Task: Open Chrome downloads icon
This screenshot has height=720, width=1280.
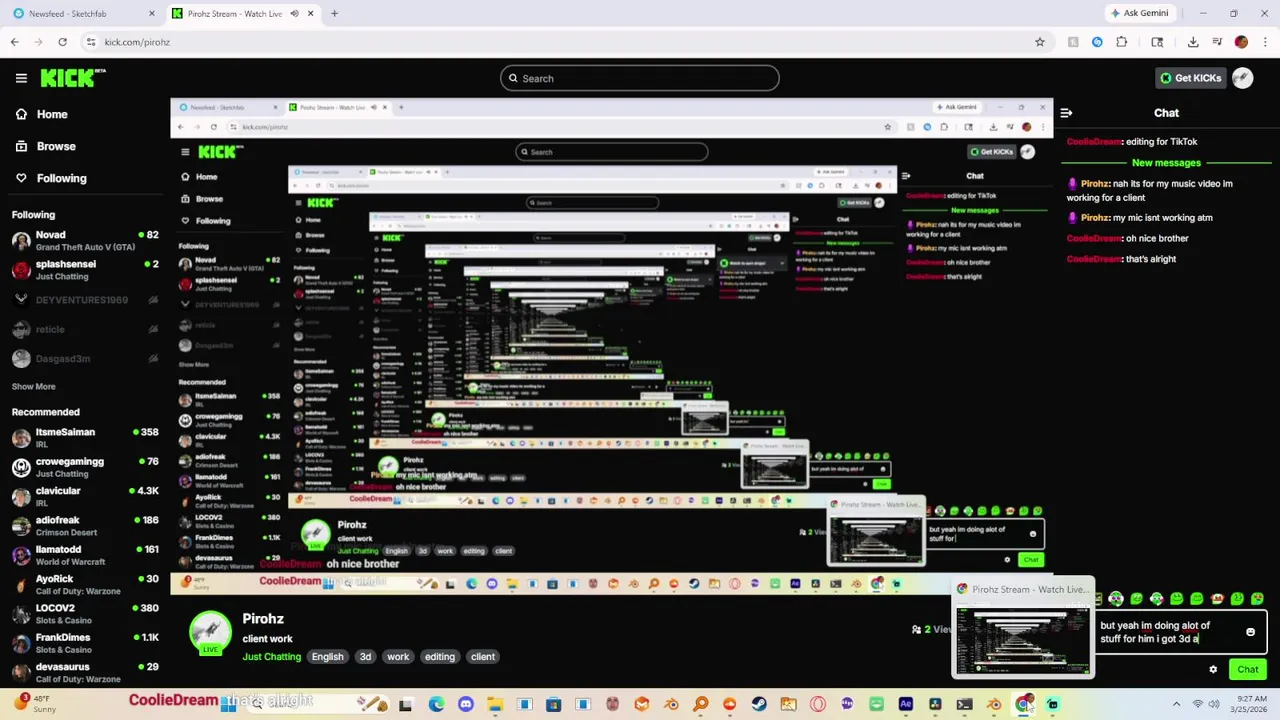Action: tap(1193, 42)
